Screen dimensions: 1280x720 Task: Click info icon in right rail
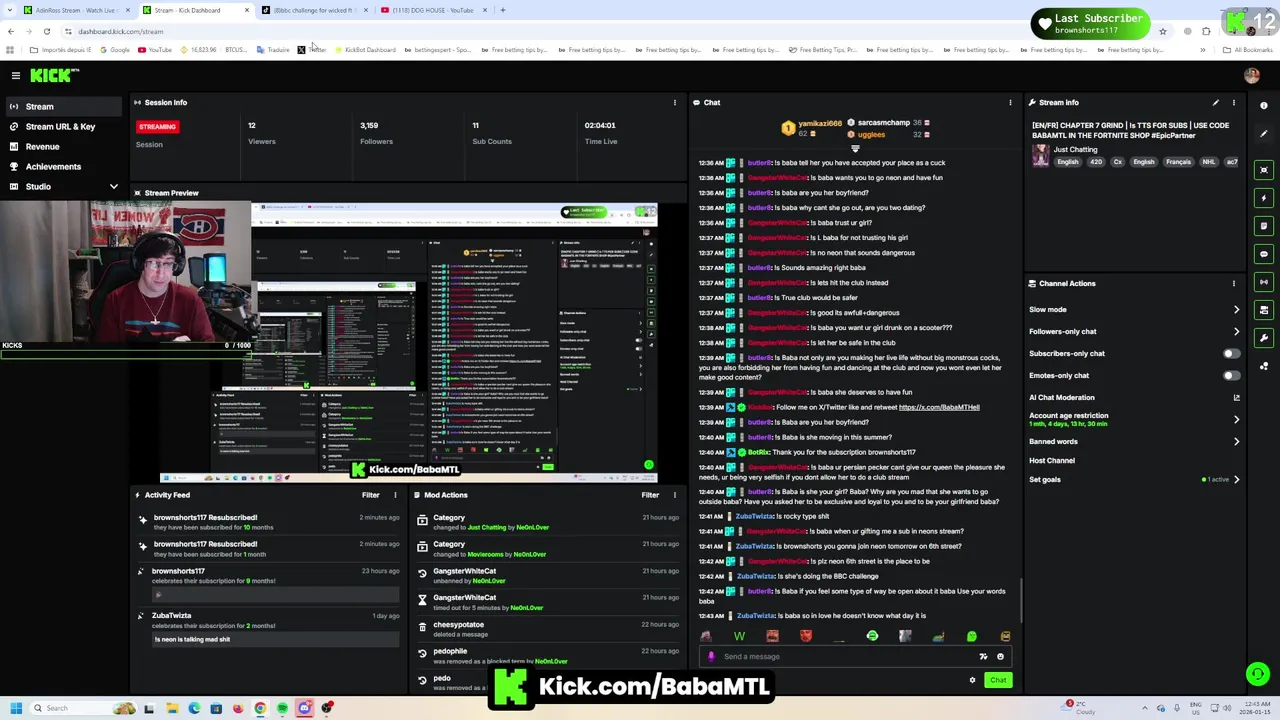click(1264, 105)
